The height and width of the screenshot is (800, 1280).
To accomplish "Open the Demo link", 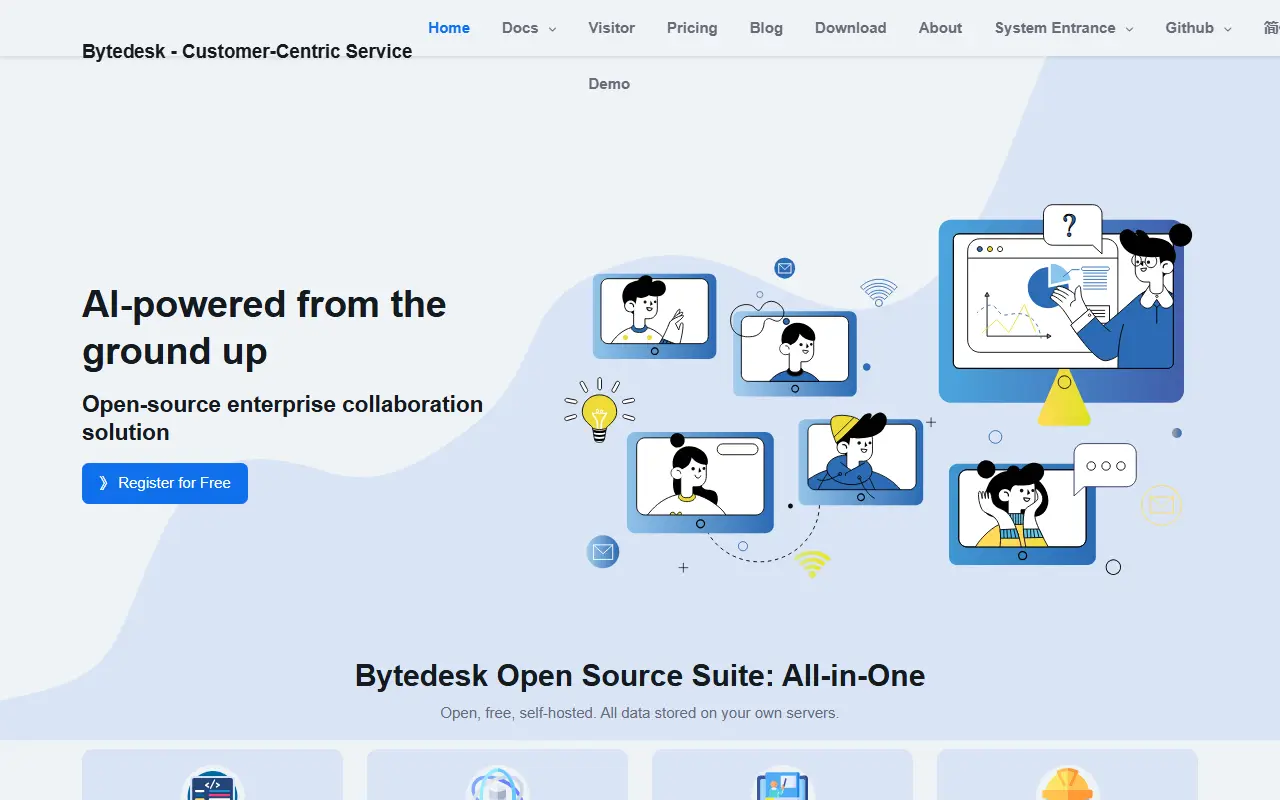I will 609,84.
